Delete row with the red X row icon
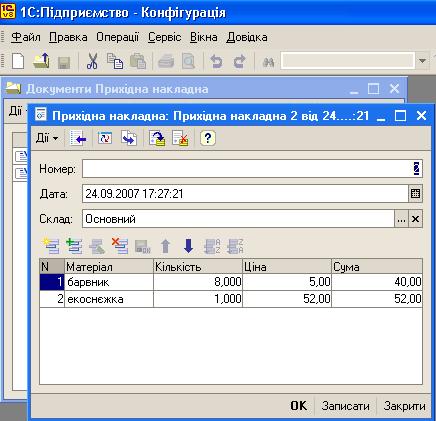The height and width of the screenshot is (421, 436). pos(120,246)
